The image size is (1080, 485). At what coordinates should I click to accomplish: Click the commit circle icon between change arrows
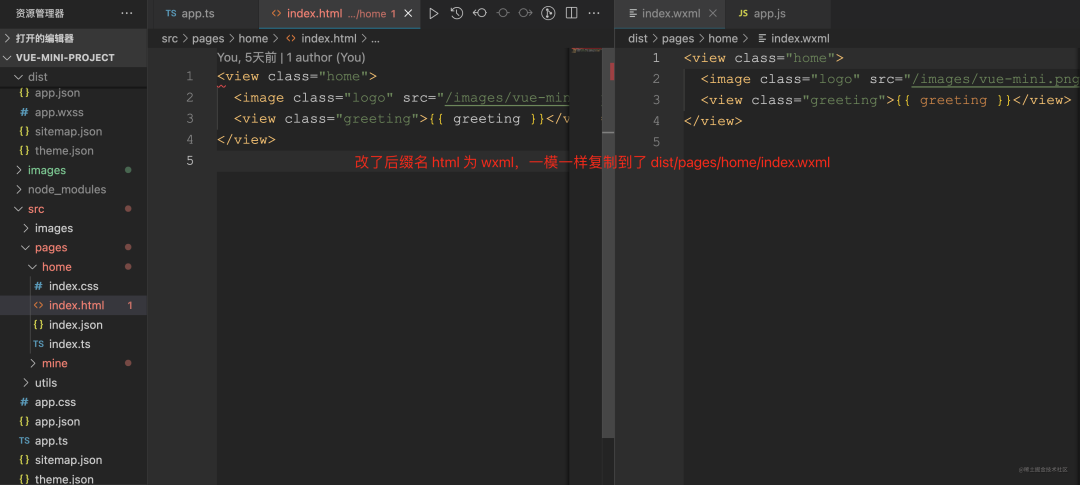[x=503, y=13]
